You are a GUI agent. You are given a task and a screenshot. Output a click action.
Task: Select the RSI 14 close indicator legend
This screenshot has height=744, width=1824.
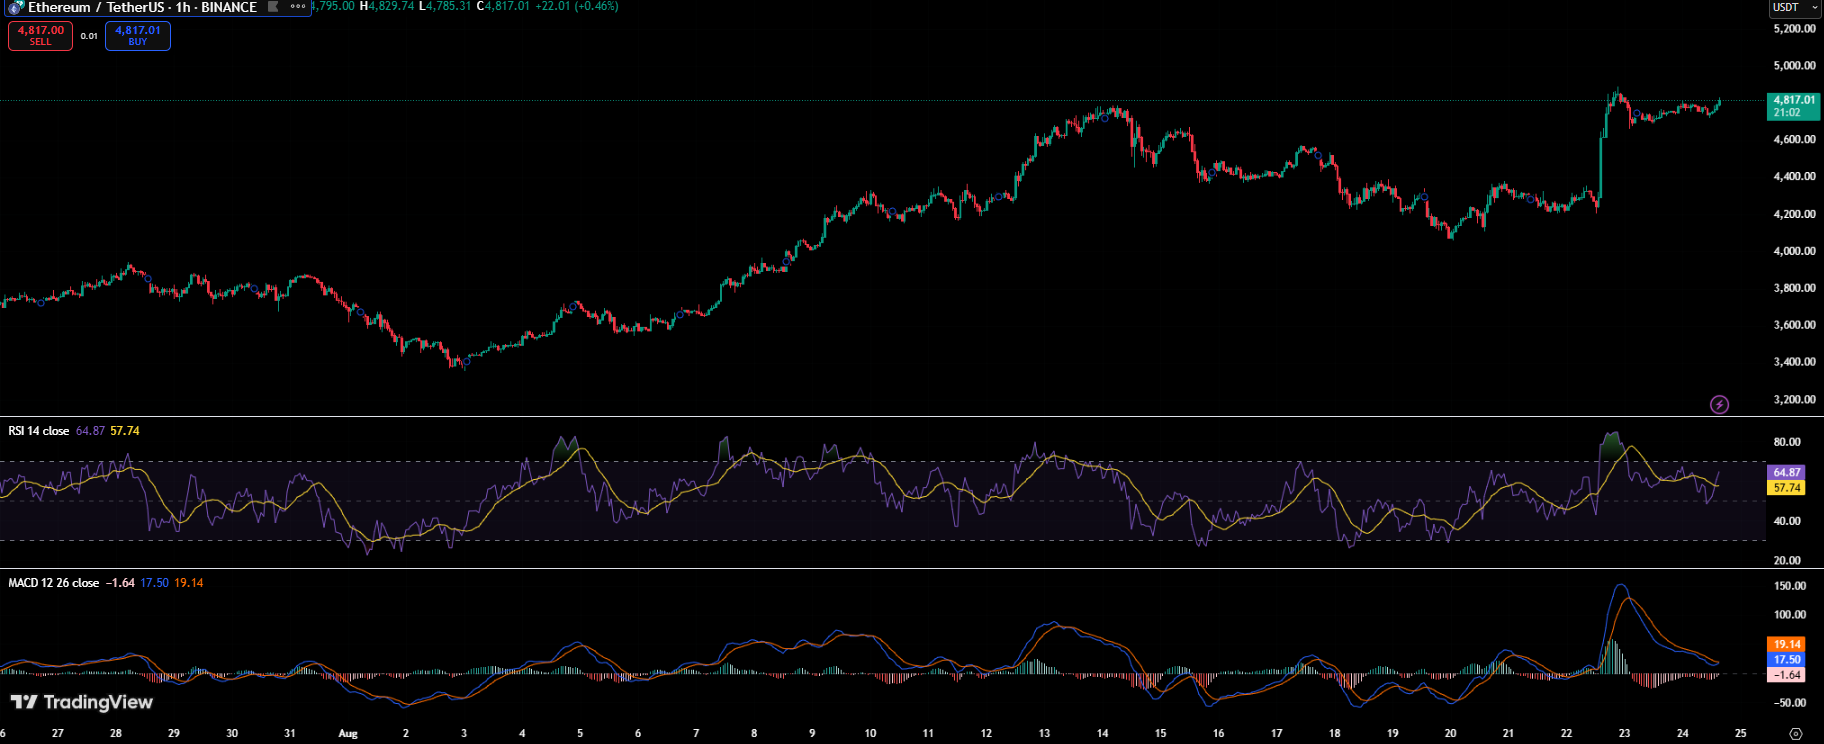39,431
